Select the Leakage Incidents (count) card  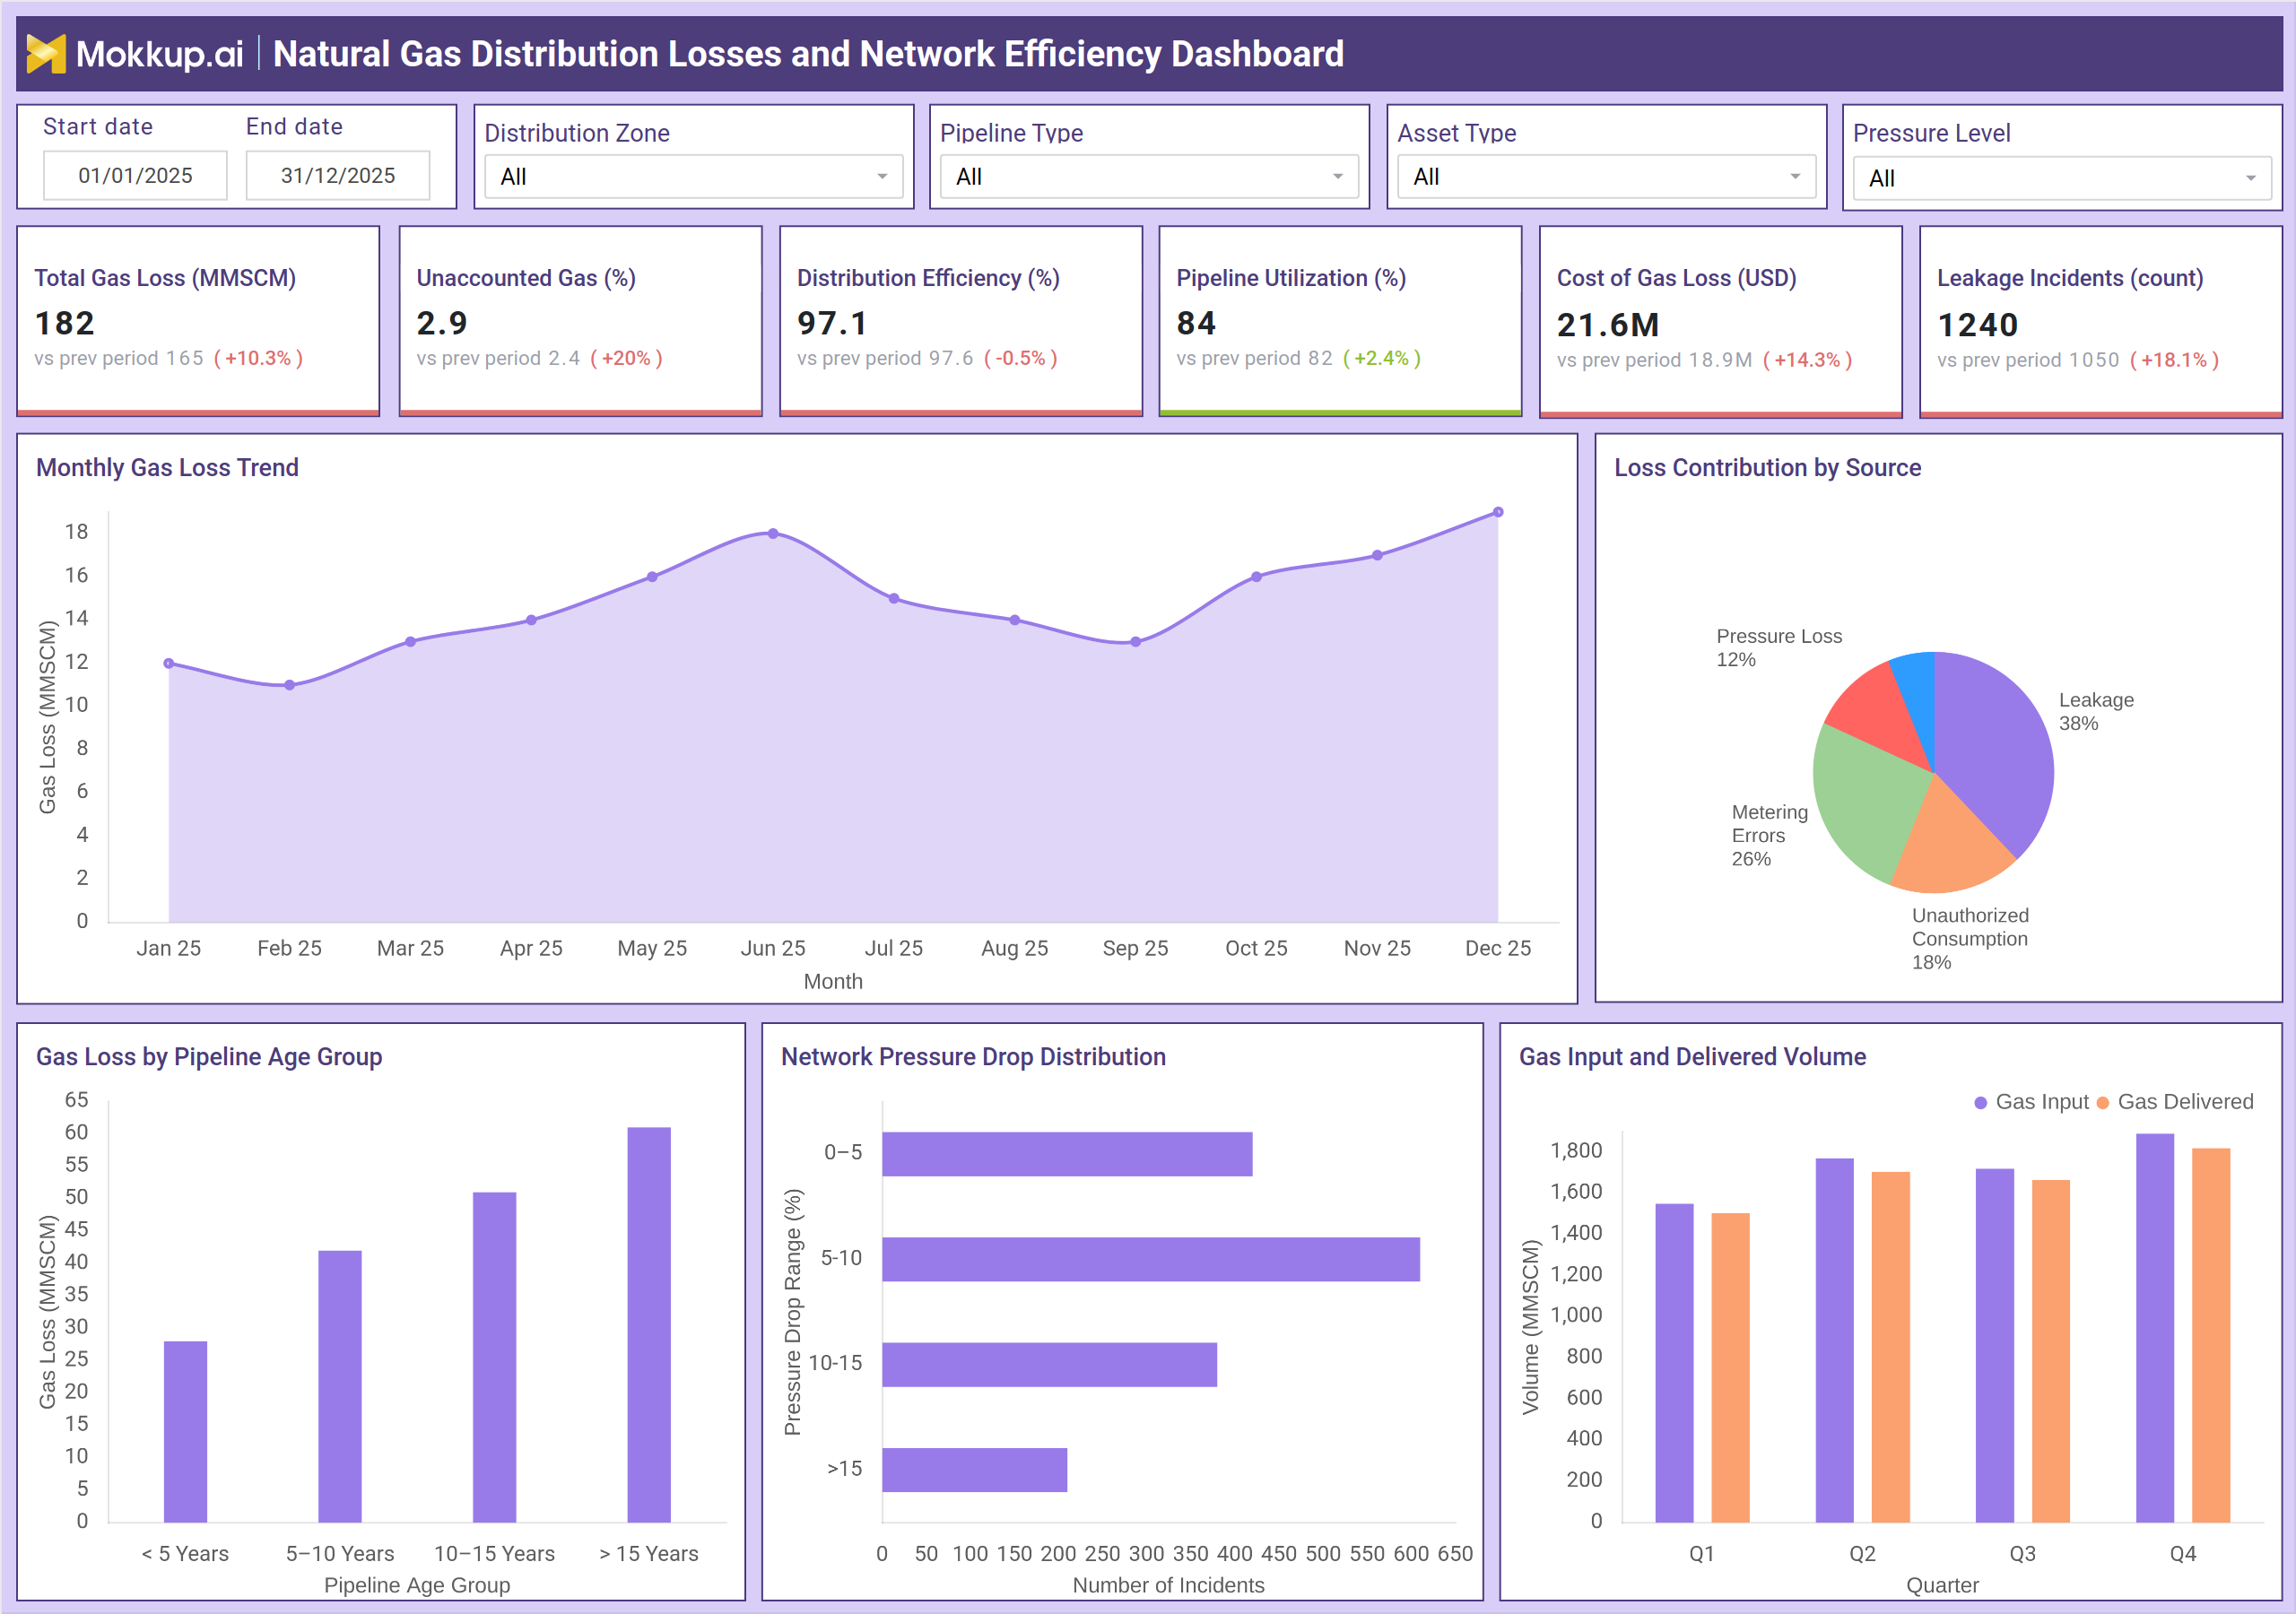(2100, 322)
